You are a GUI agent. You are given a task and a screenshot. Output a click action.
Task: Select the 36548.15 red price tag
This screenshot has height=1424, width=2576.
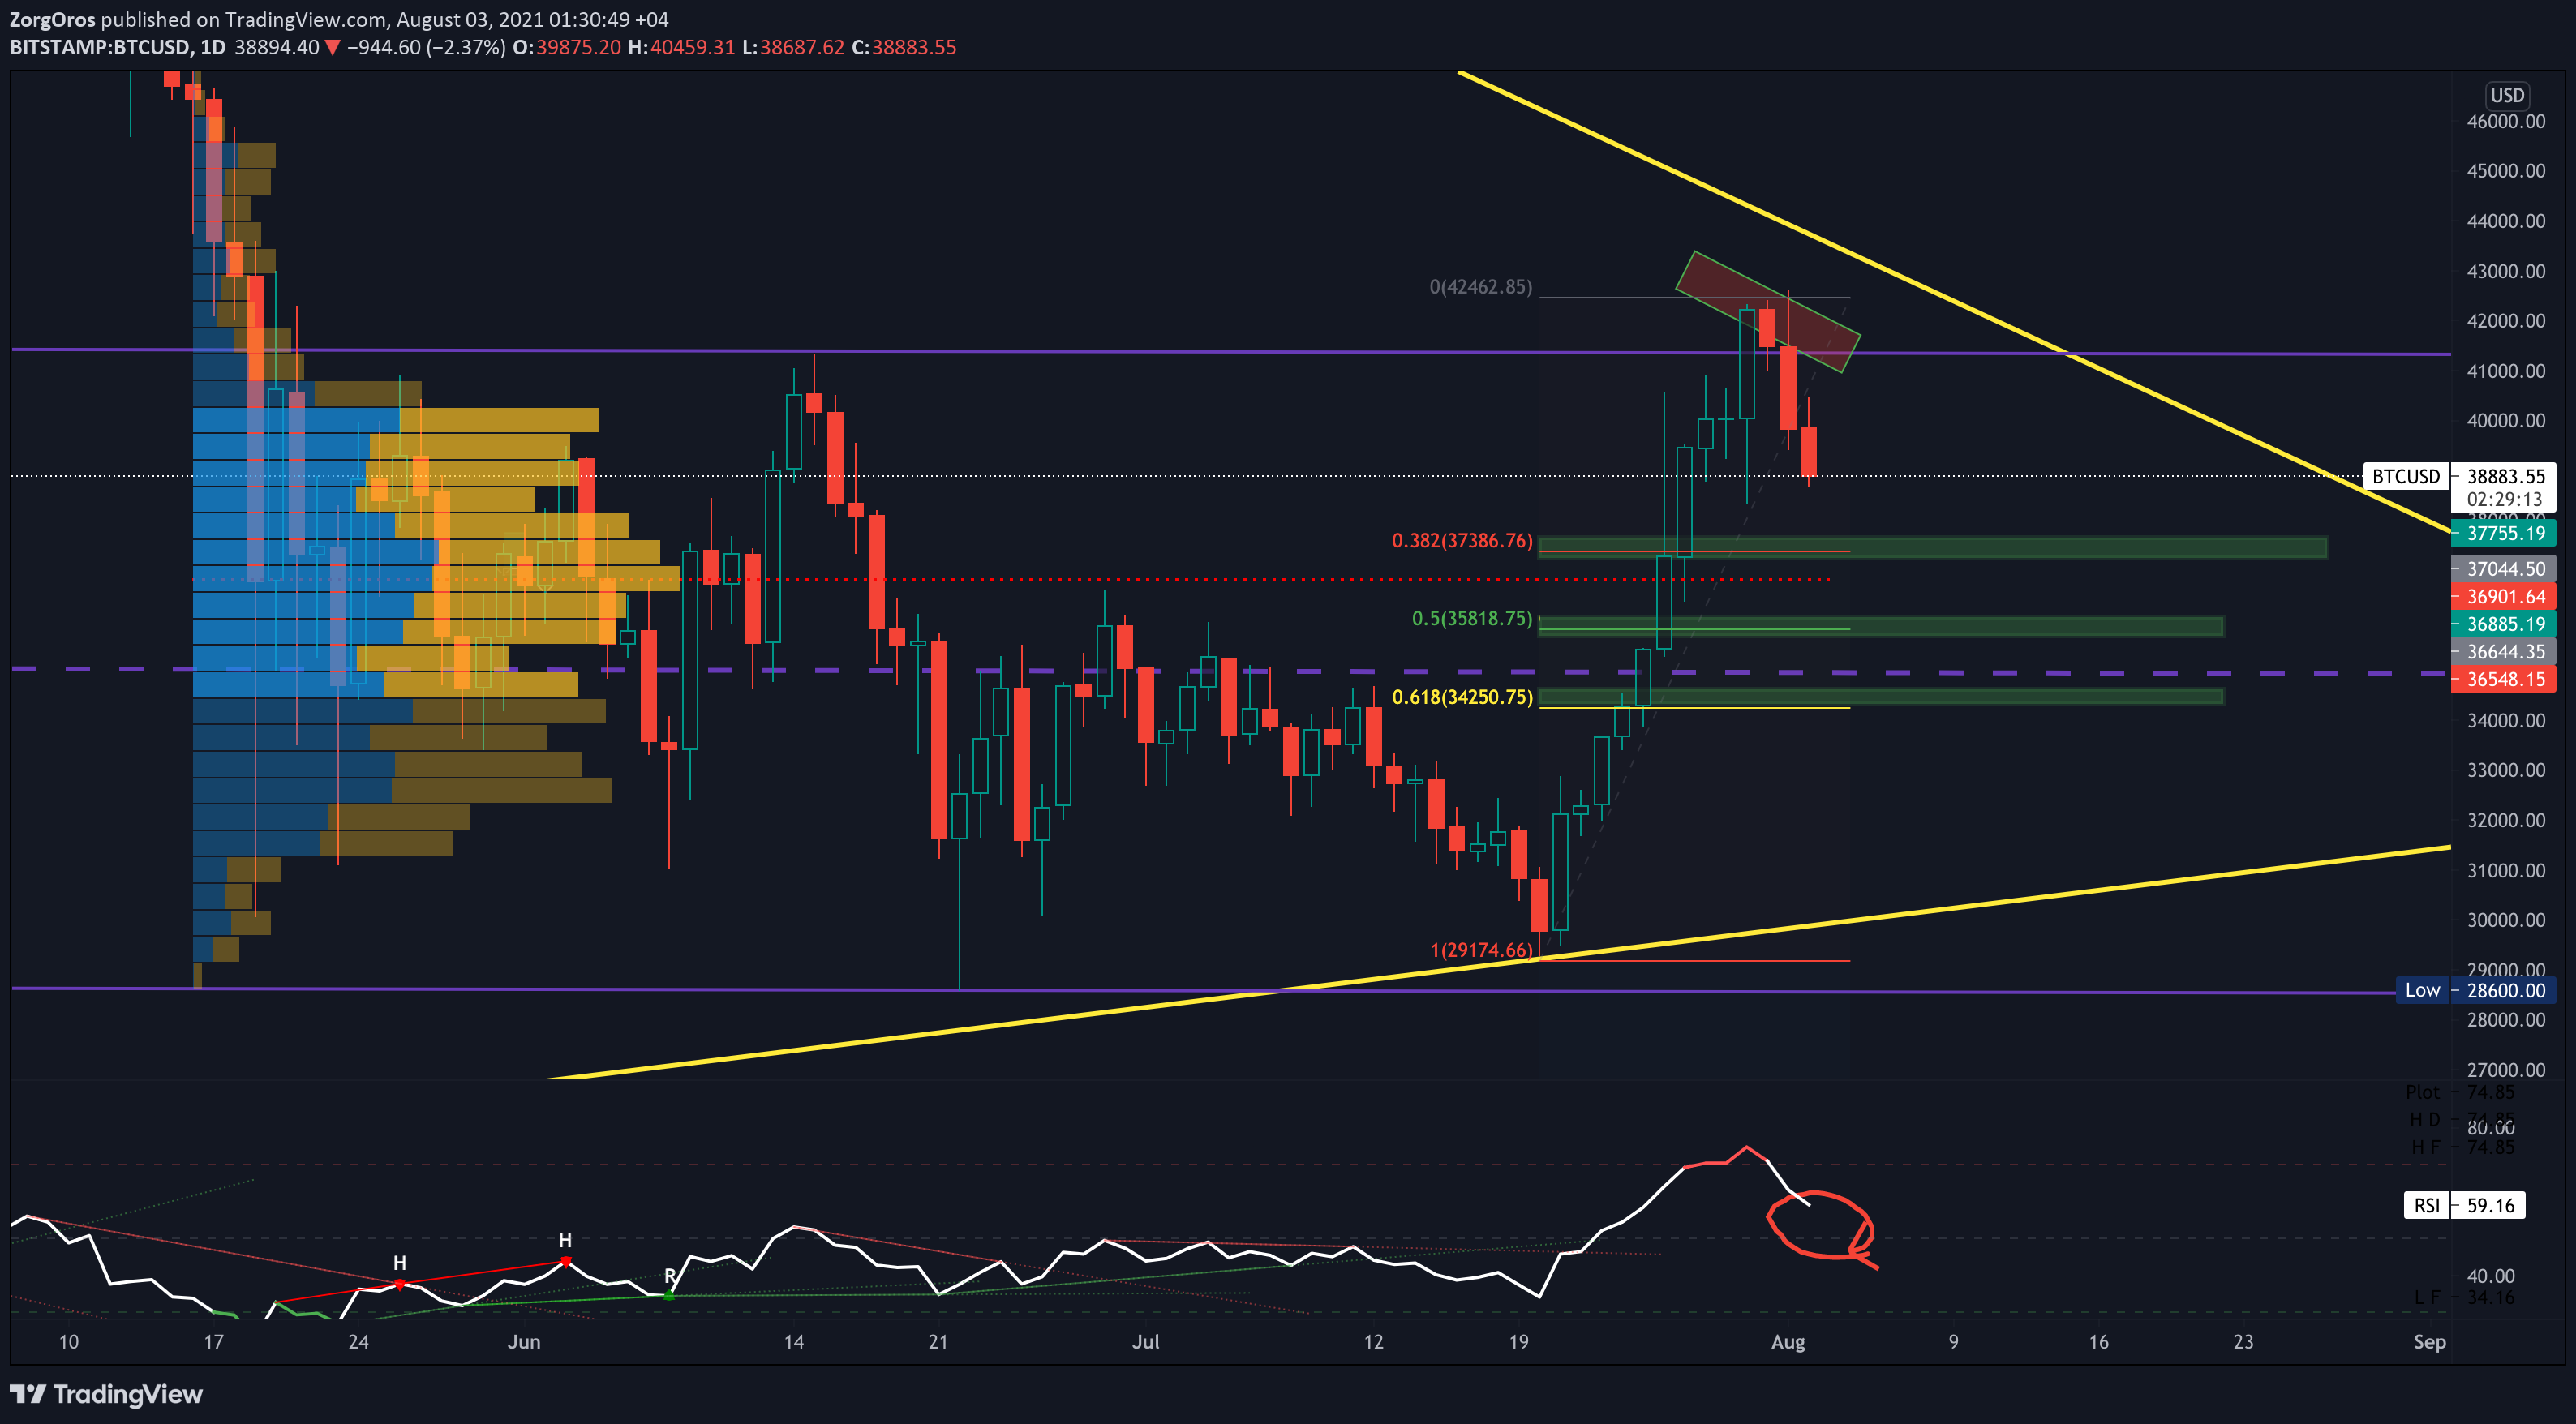coord(2504,679)
